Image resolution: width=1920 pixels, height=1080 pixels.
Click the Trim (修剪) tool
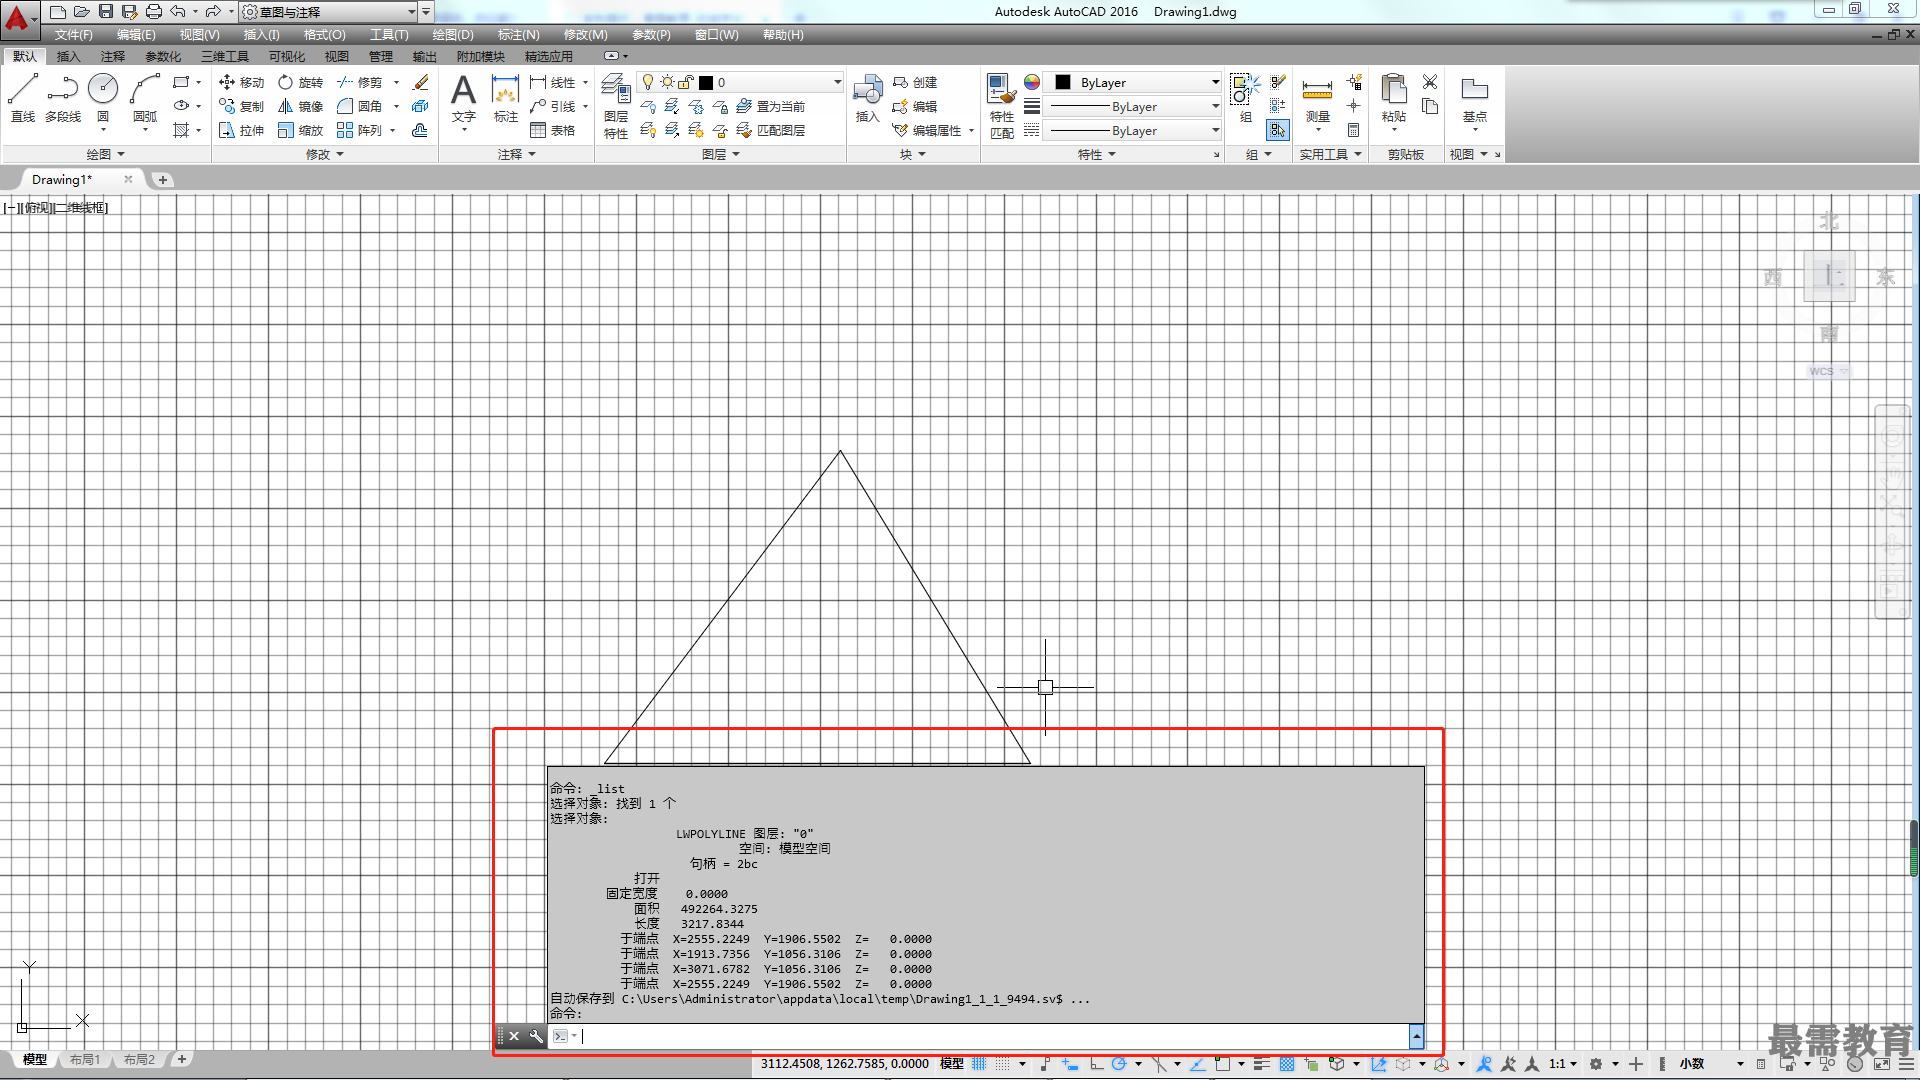pos(360,82)
